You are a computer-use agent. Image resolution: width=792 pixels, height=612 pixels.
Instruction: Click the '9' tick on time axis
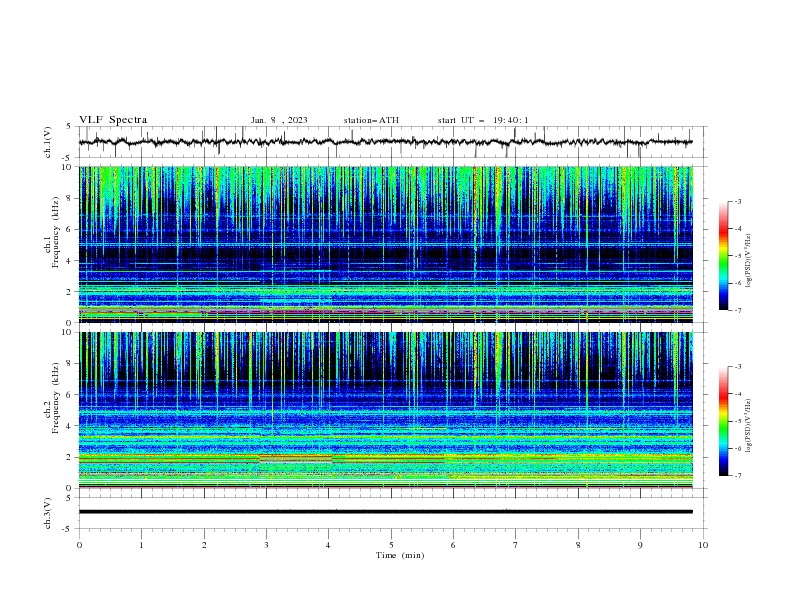640,545
